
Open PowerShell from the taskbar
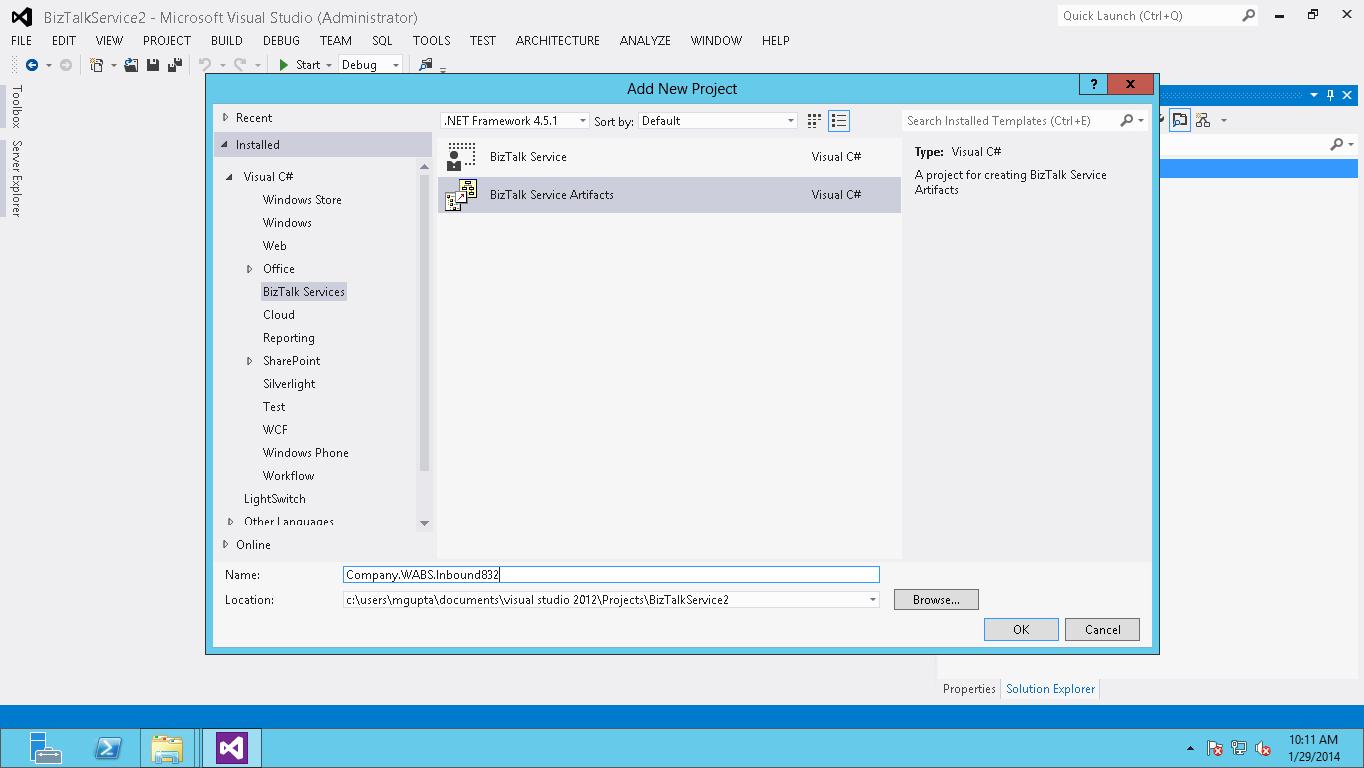coord(108,748)
